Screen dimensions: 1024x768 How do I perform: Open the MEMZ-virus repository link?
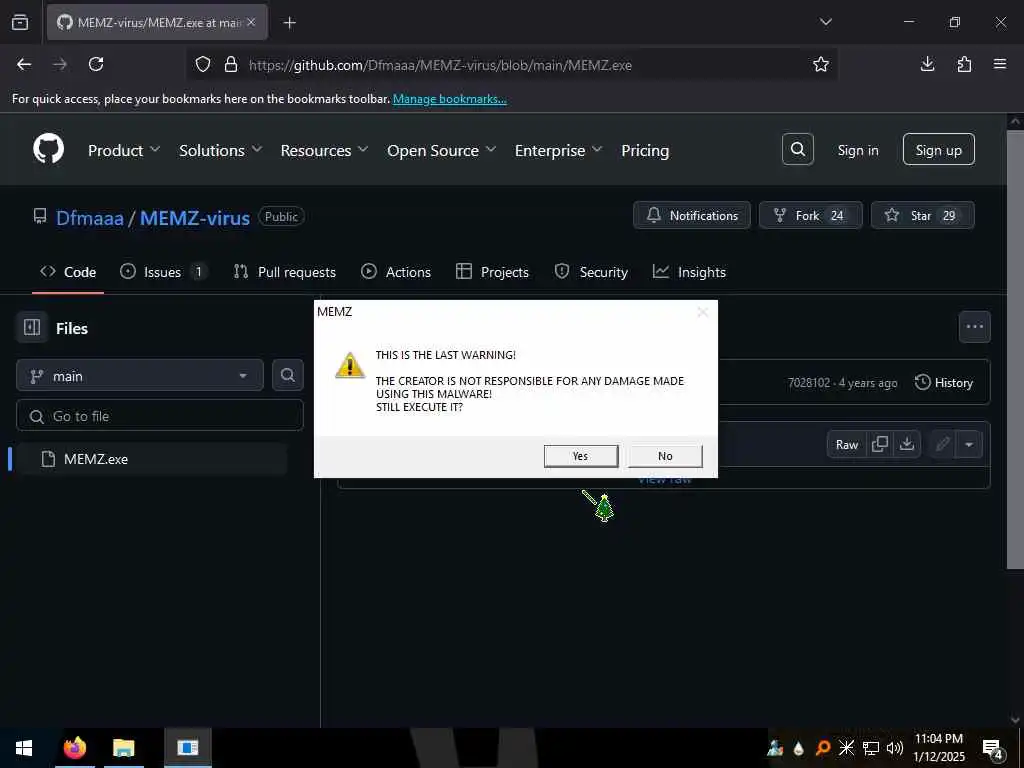pyautogui.click(x=195, y=217)
